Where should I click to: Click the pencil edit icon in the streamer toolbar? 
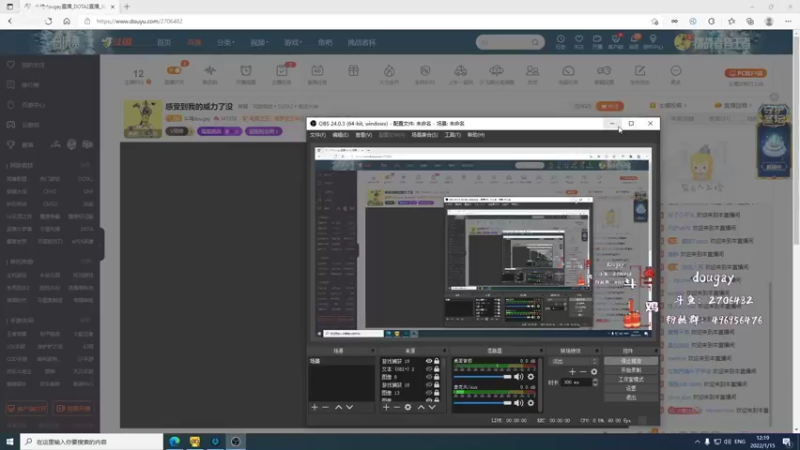point(640,70)
